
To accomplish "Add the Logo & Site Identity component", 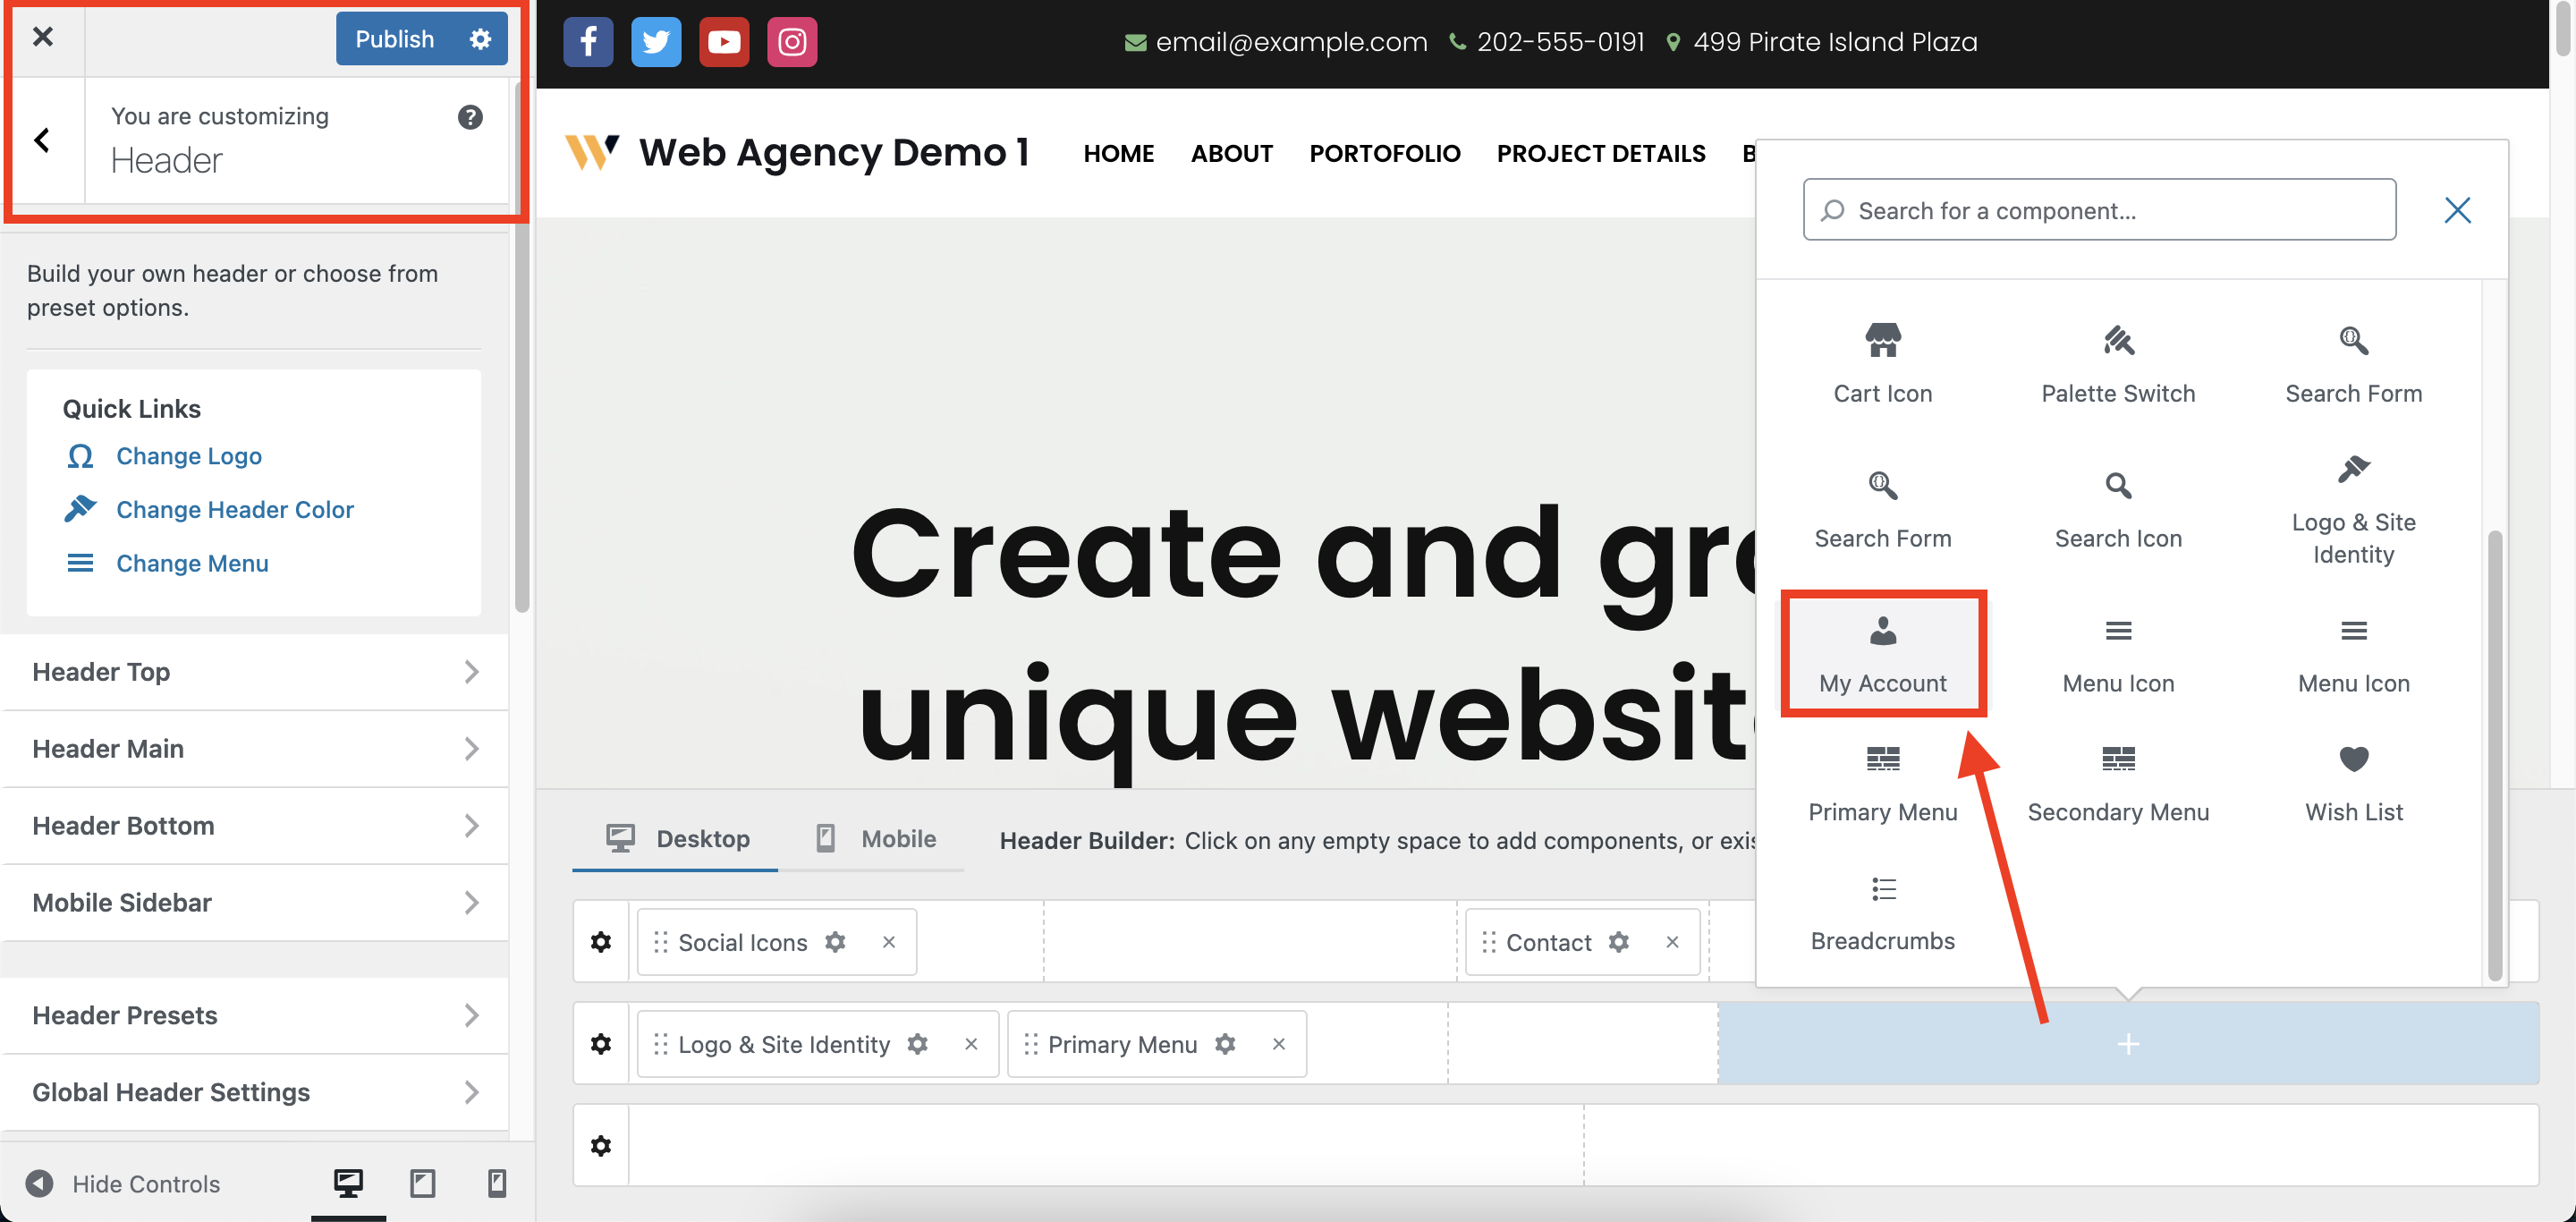I will [x=2353, y=510].
